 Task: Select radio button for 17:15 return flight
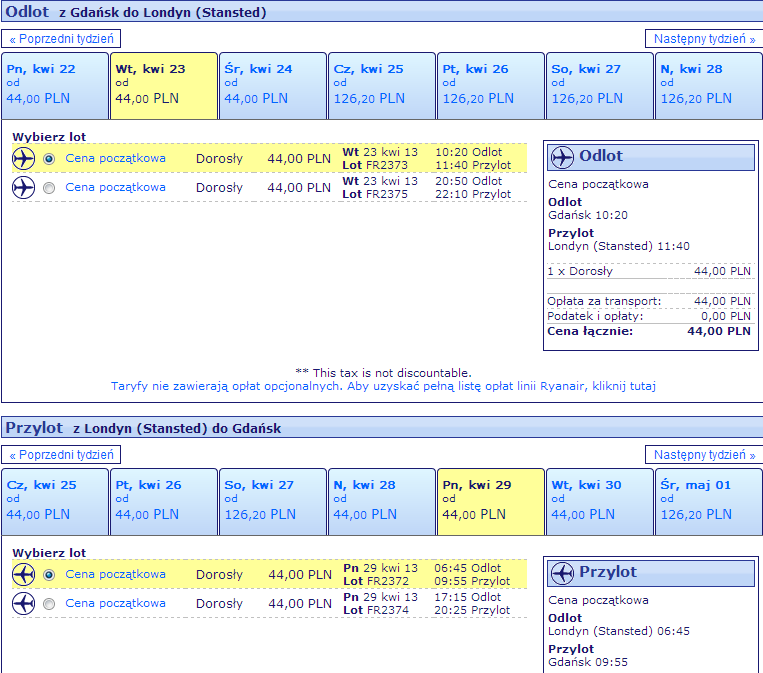(49, 604)
